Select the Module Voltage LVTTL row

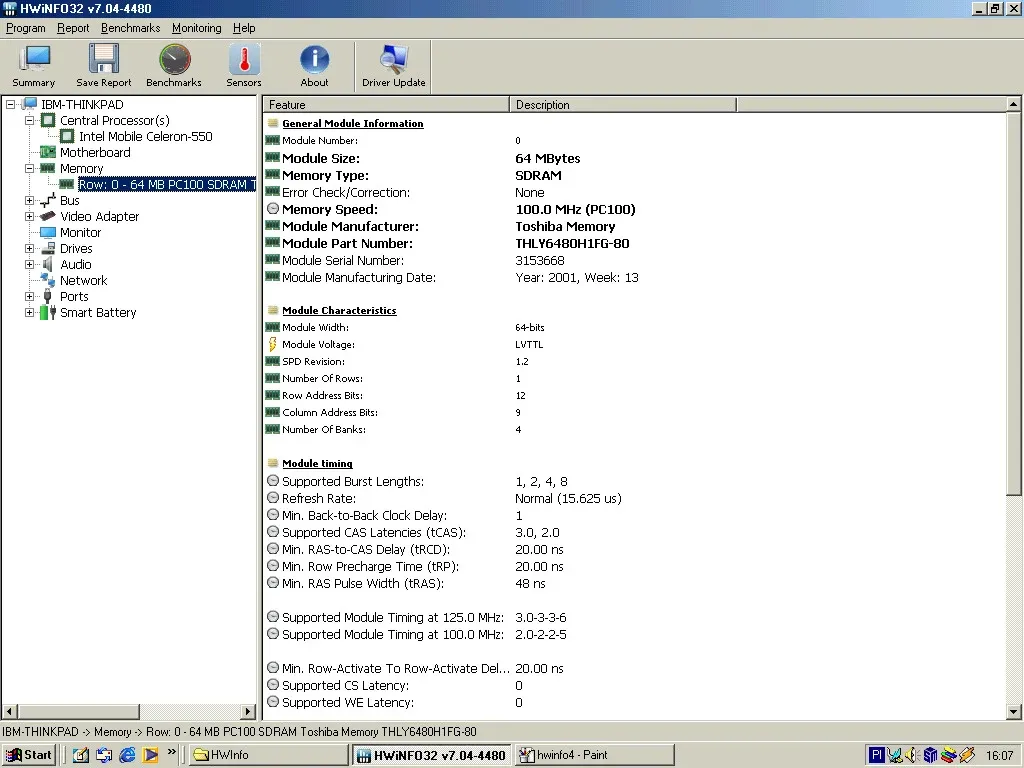pos(404,344)
